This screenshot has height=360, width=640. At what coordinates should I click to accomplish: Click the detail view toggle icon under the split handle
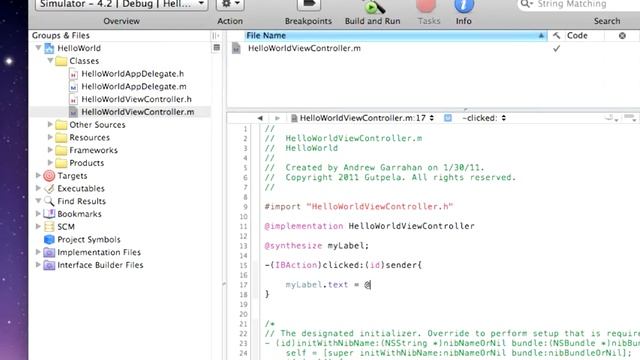pos(216,48)
